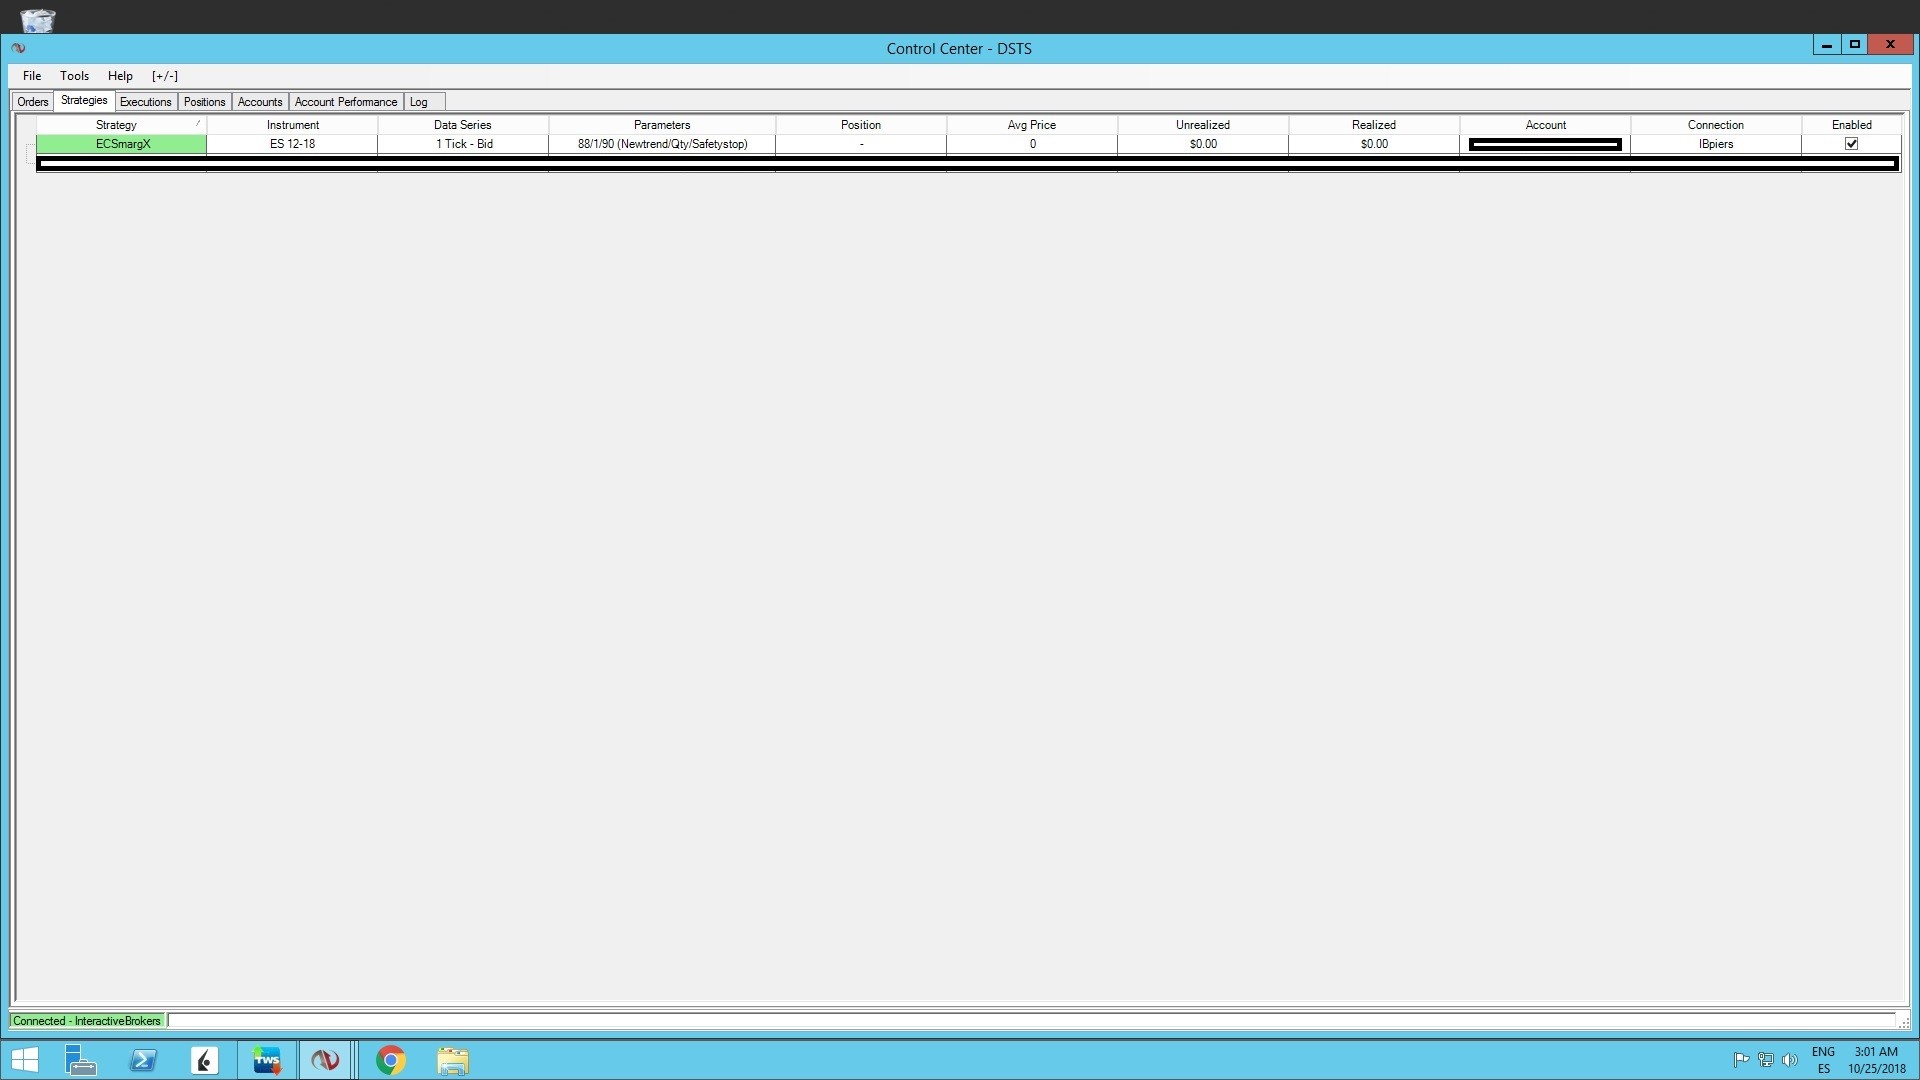The height and width of the screenshot is (1080, 1920).
Task: Click NinjaTrader icon in taskbar
Action: point(325,1060)
